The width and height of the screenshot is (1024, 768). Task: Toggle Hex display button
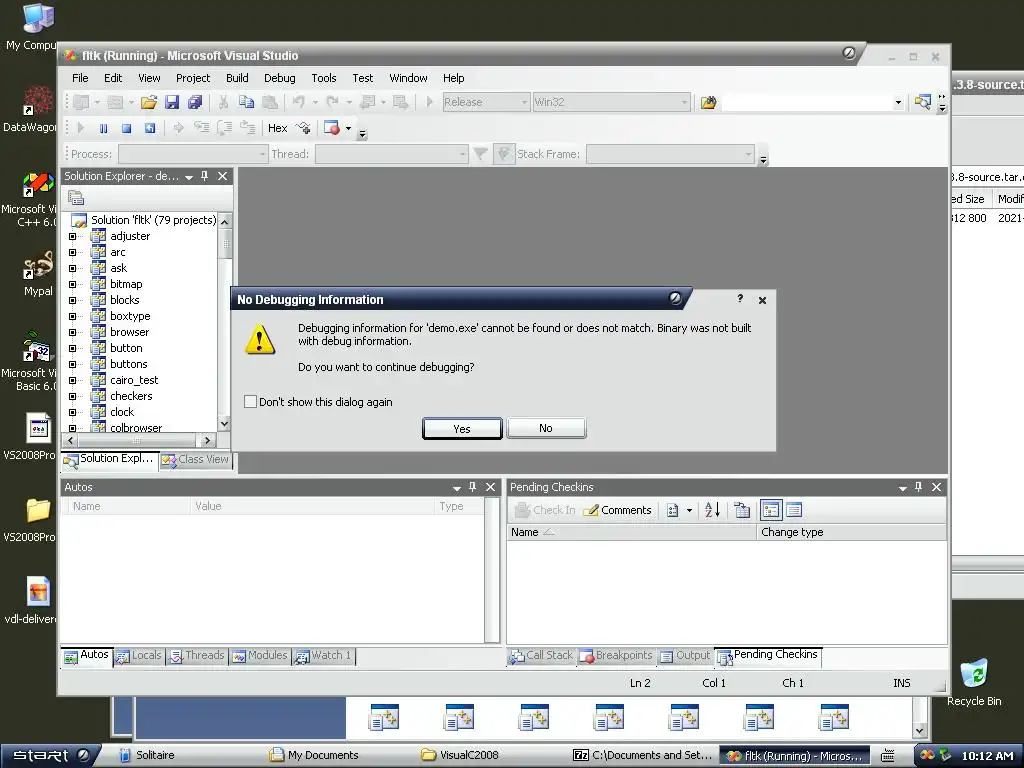point(278,128)
